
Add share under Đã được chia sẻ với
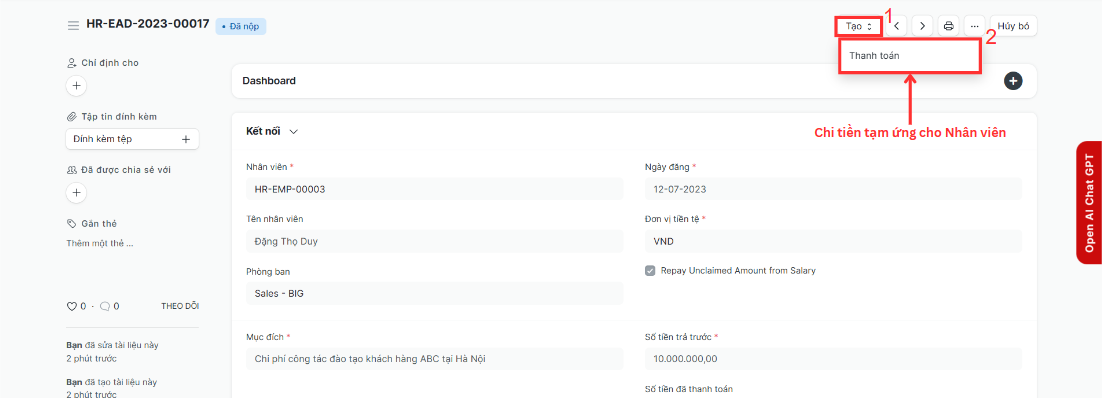(x=76, y=193)
